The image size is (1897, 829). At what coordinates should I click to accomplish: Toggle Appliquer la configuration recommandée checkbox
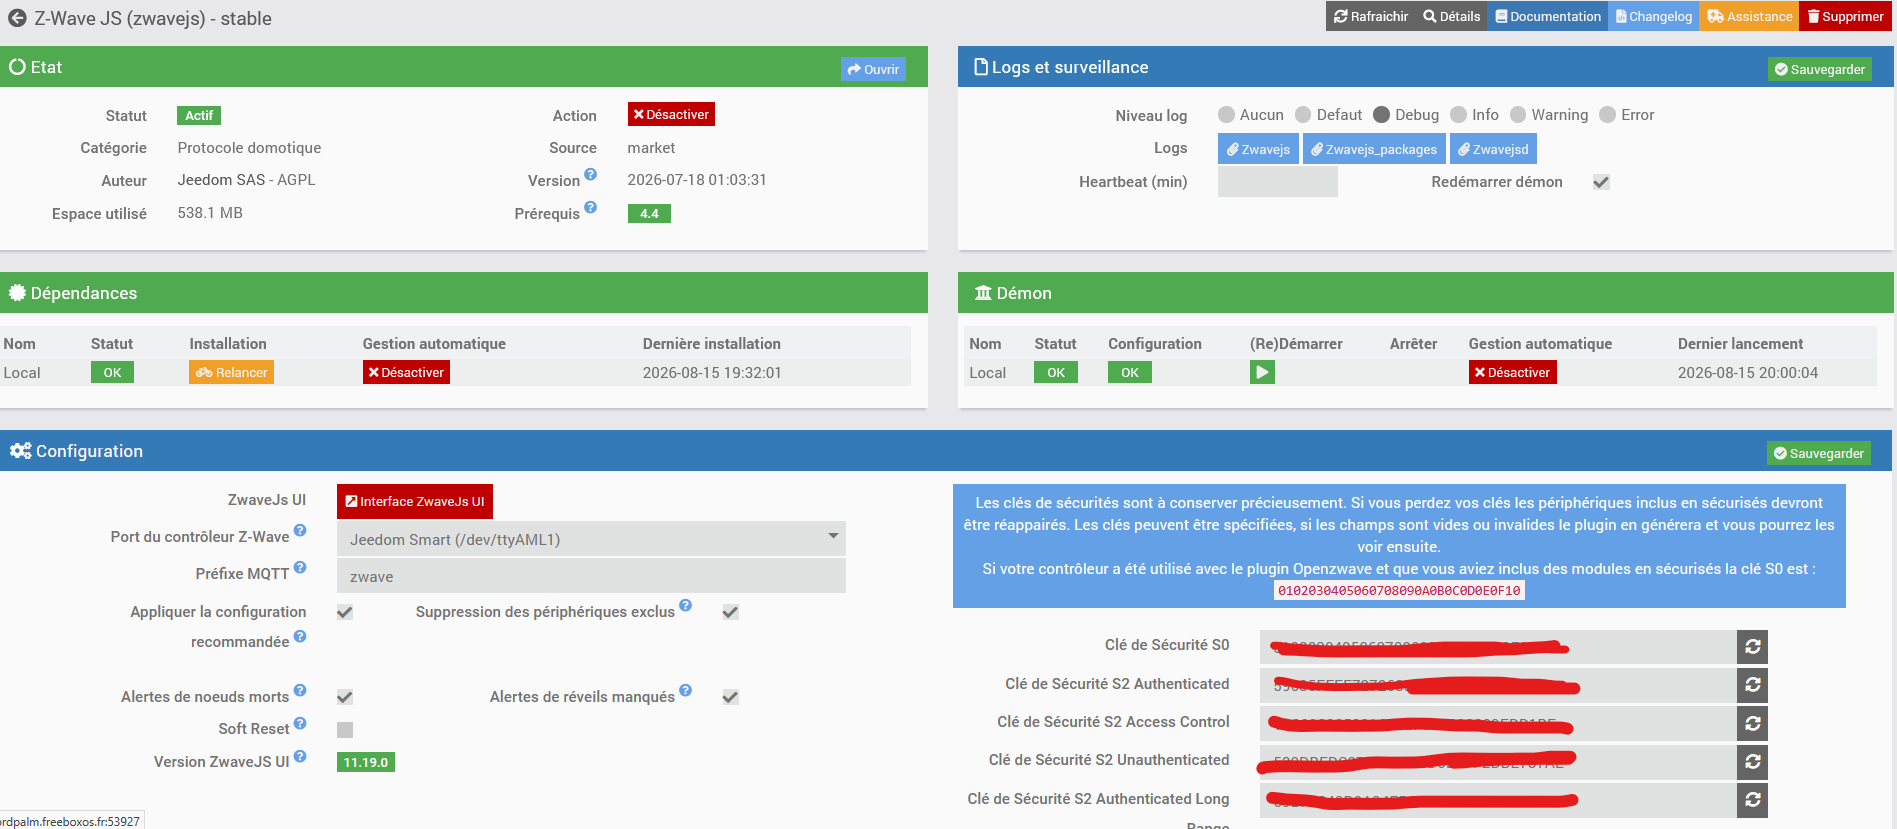pyautogui.click(x=345, y=612)
